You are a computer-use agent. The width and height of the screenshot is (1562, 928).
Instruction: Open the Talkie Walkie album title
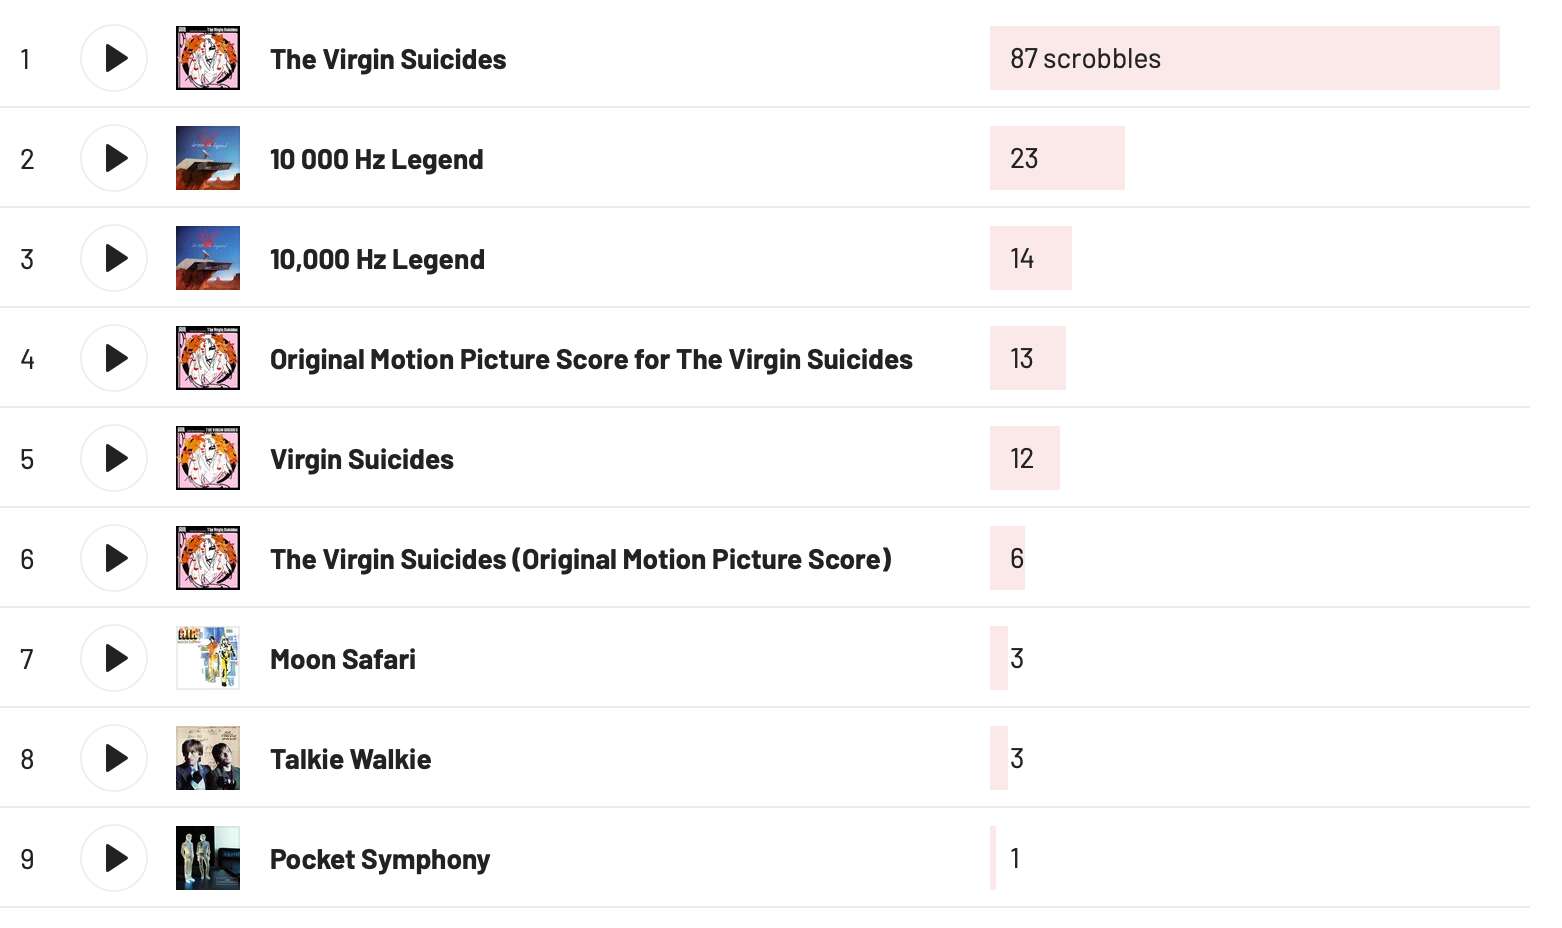[350, 759]
